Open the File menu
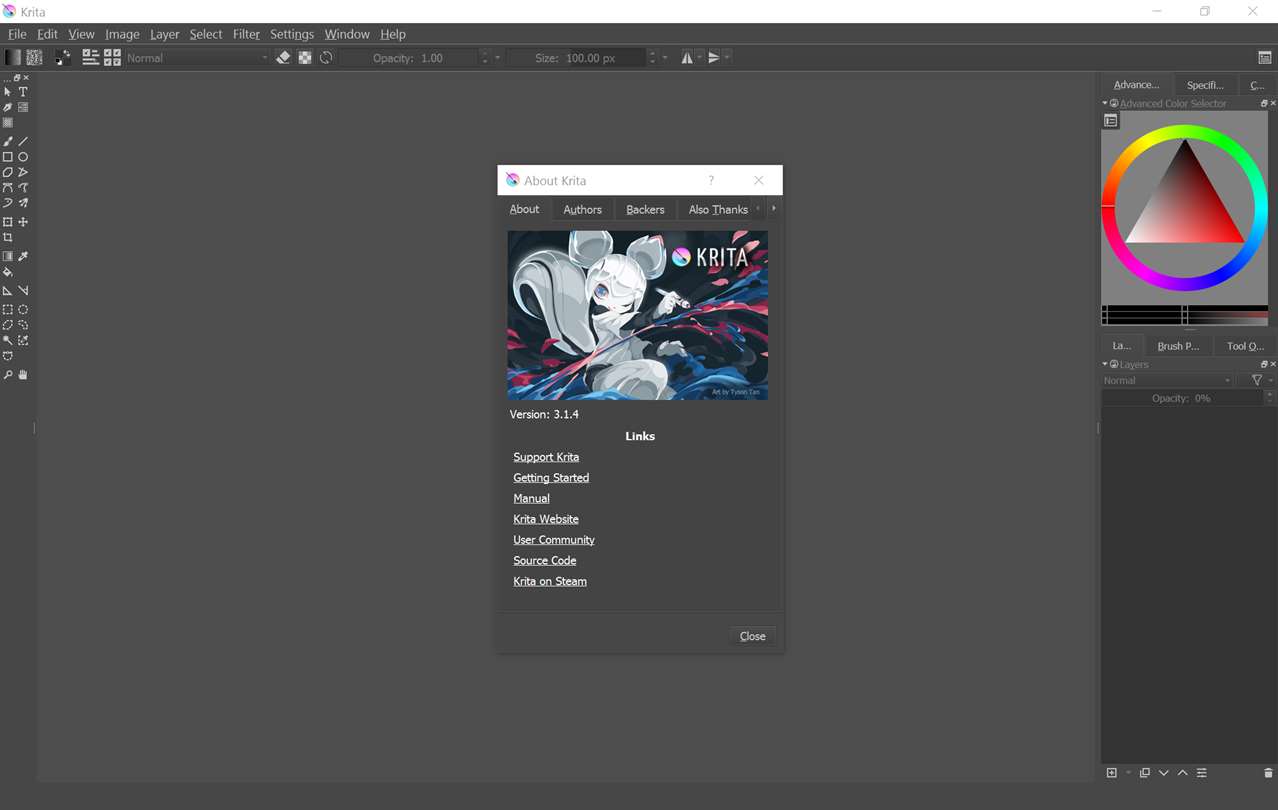This screenshot has width=1278, height=810. 17,34
